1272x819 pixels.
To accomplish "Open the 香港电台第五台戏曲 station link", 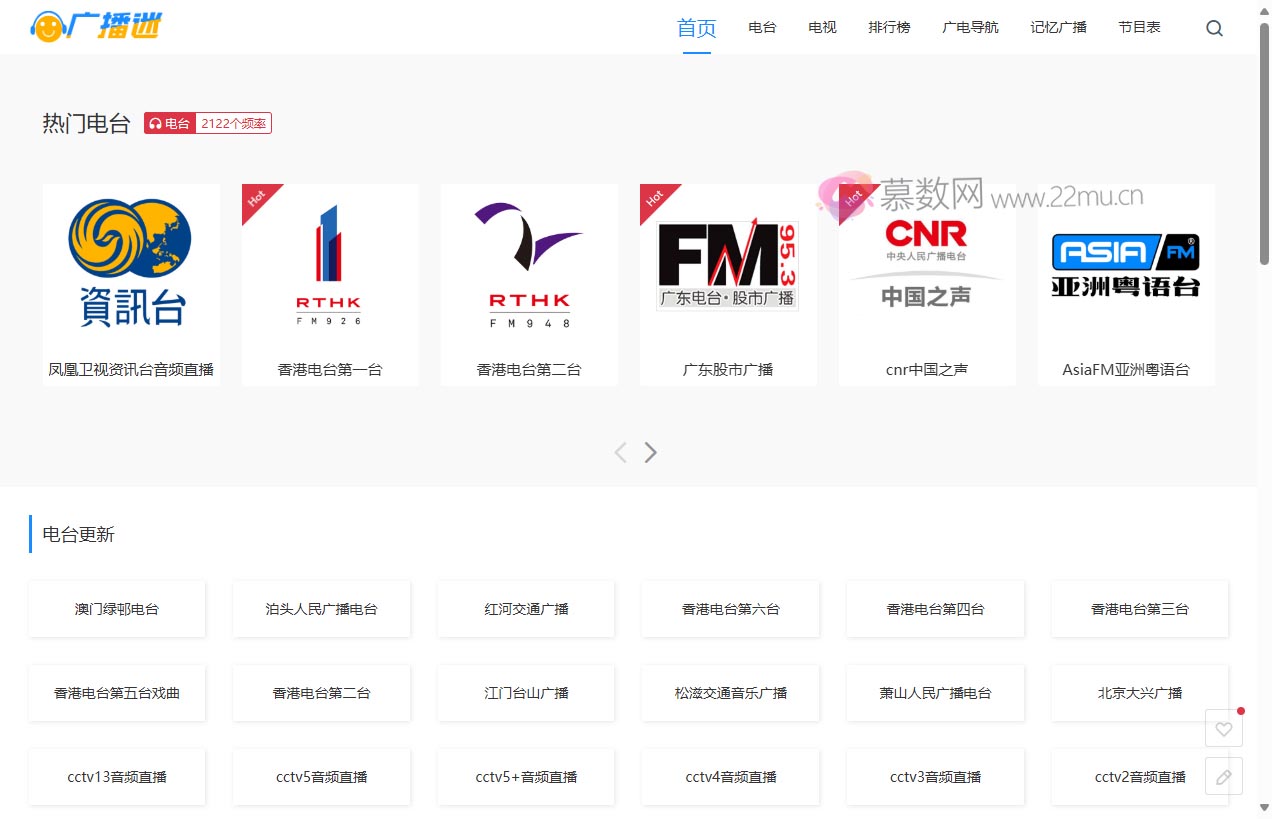I will [x=116, y=693].
